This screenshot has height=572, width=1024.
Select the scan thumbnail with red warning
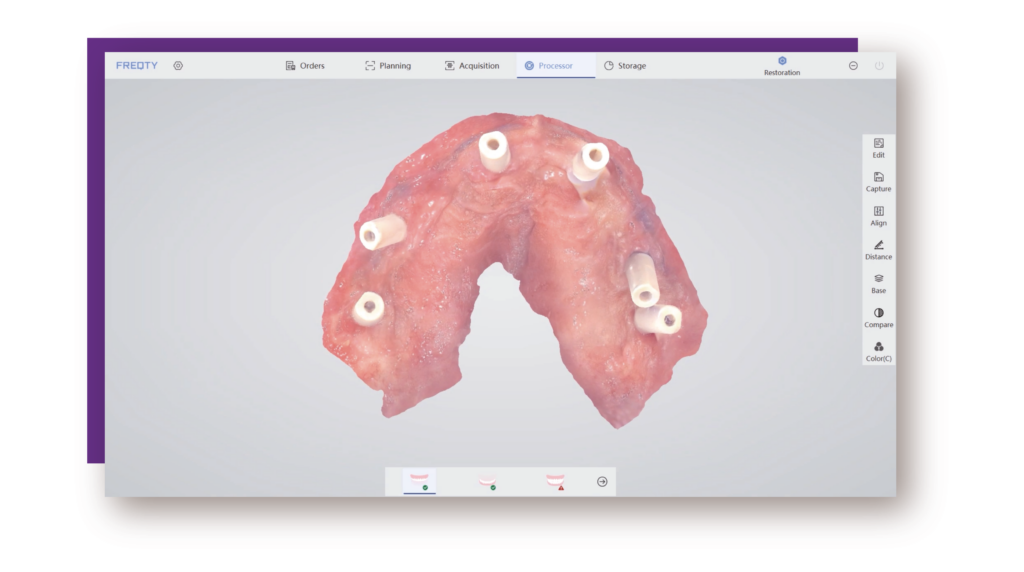[555, 482]
